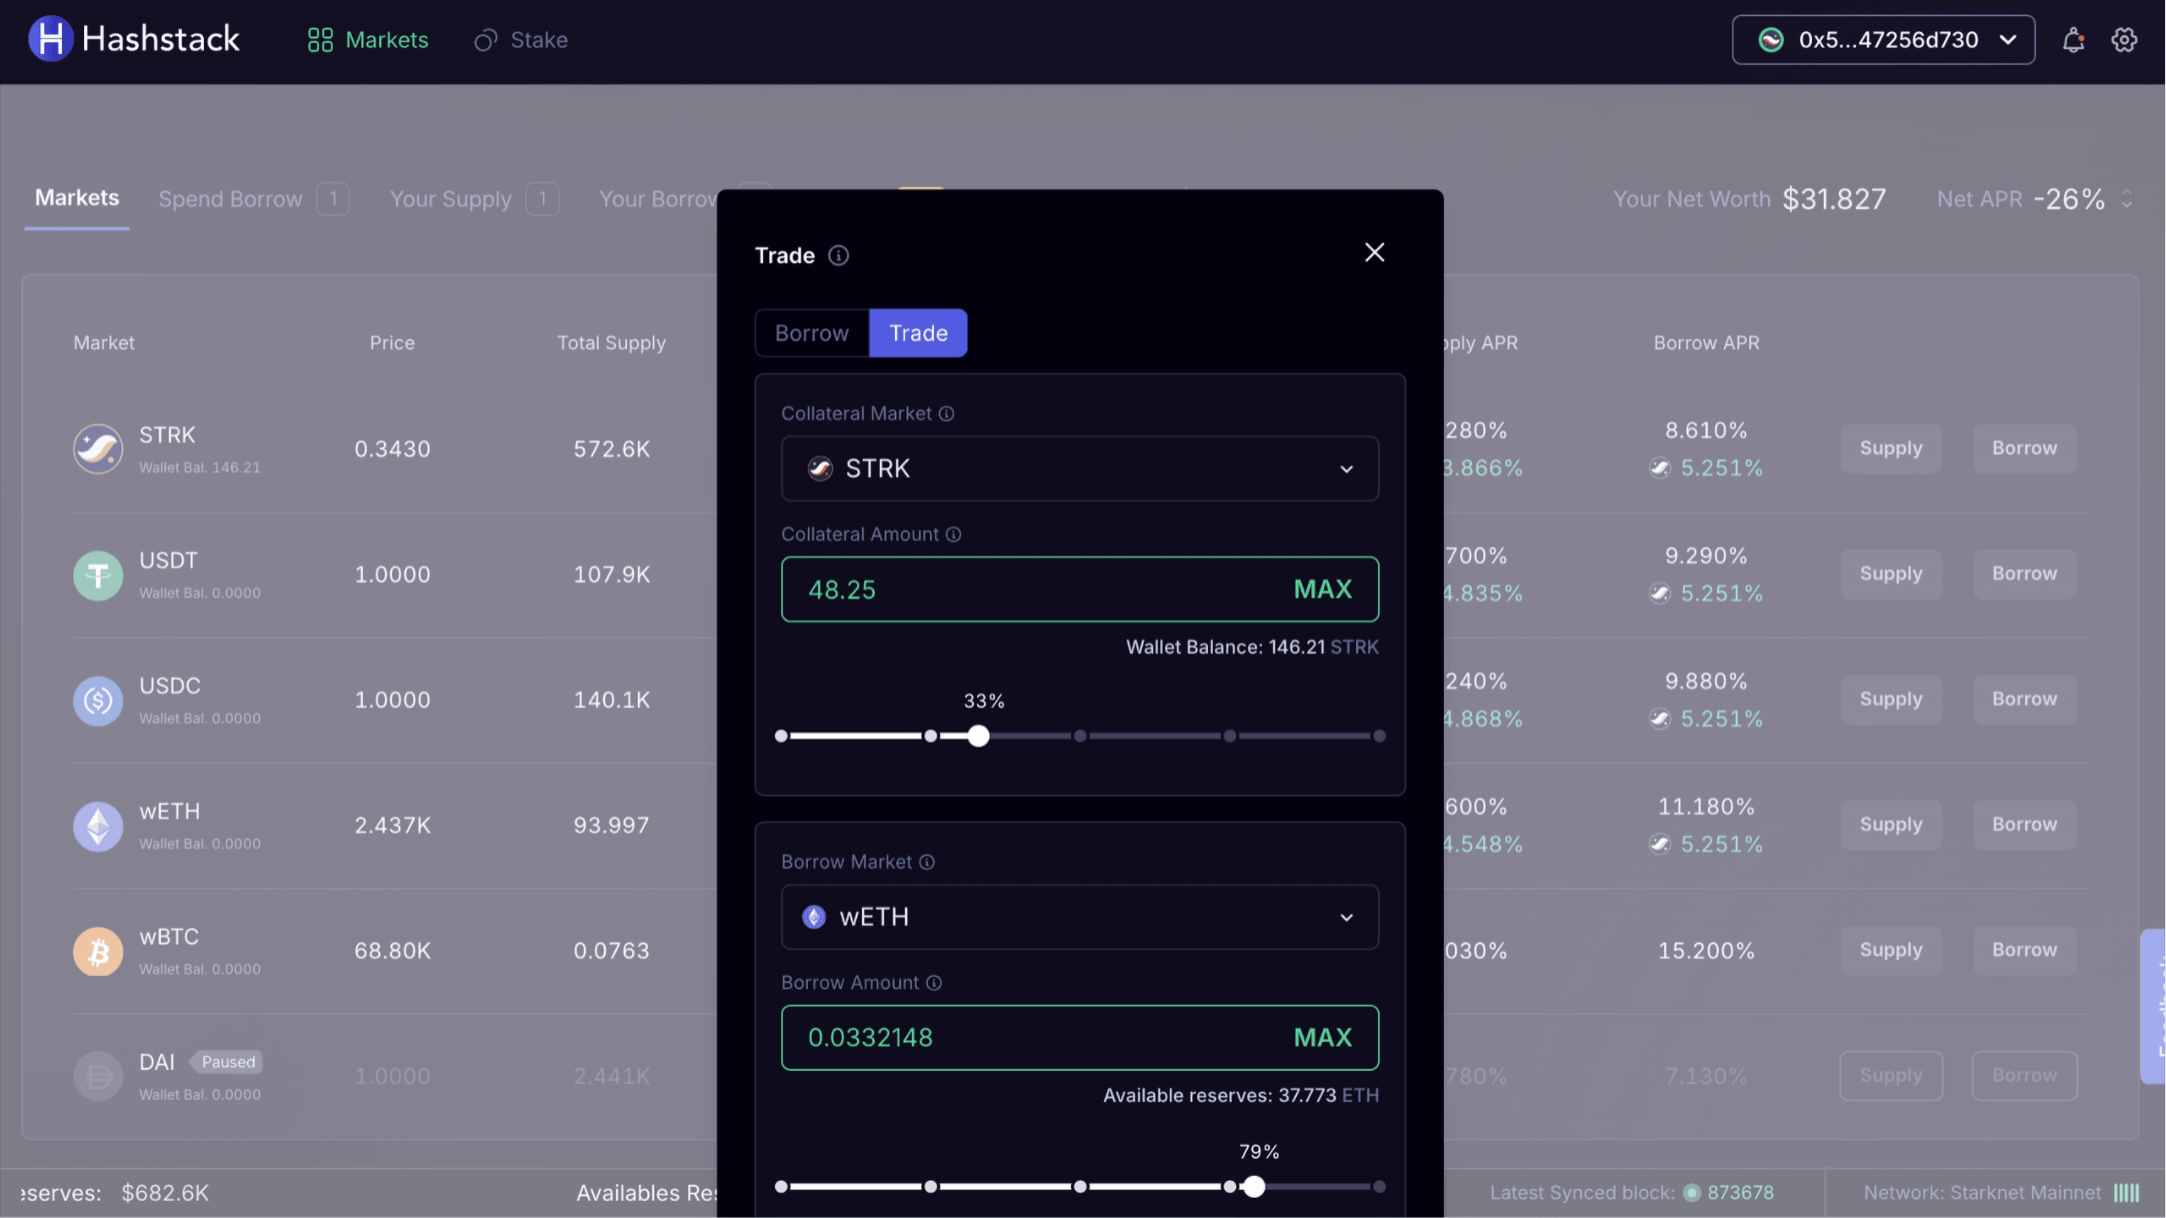Click the notification bell icon
Viewport: 2166px width, 1218px height.
click(2073, 40)
